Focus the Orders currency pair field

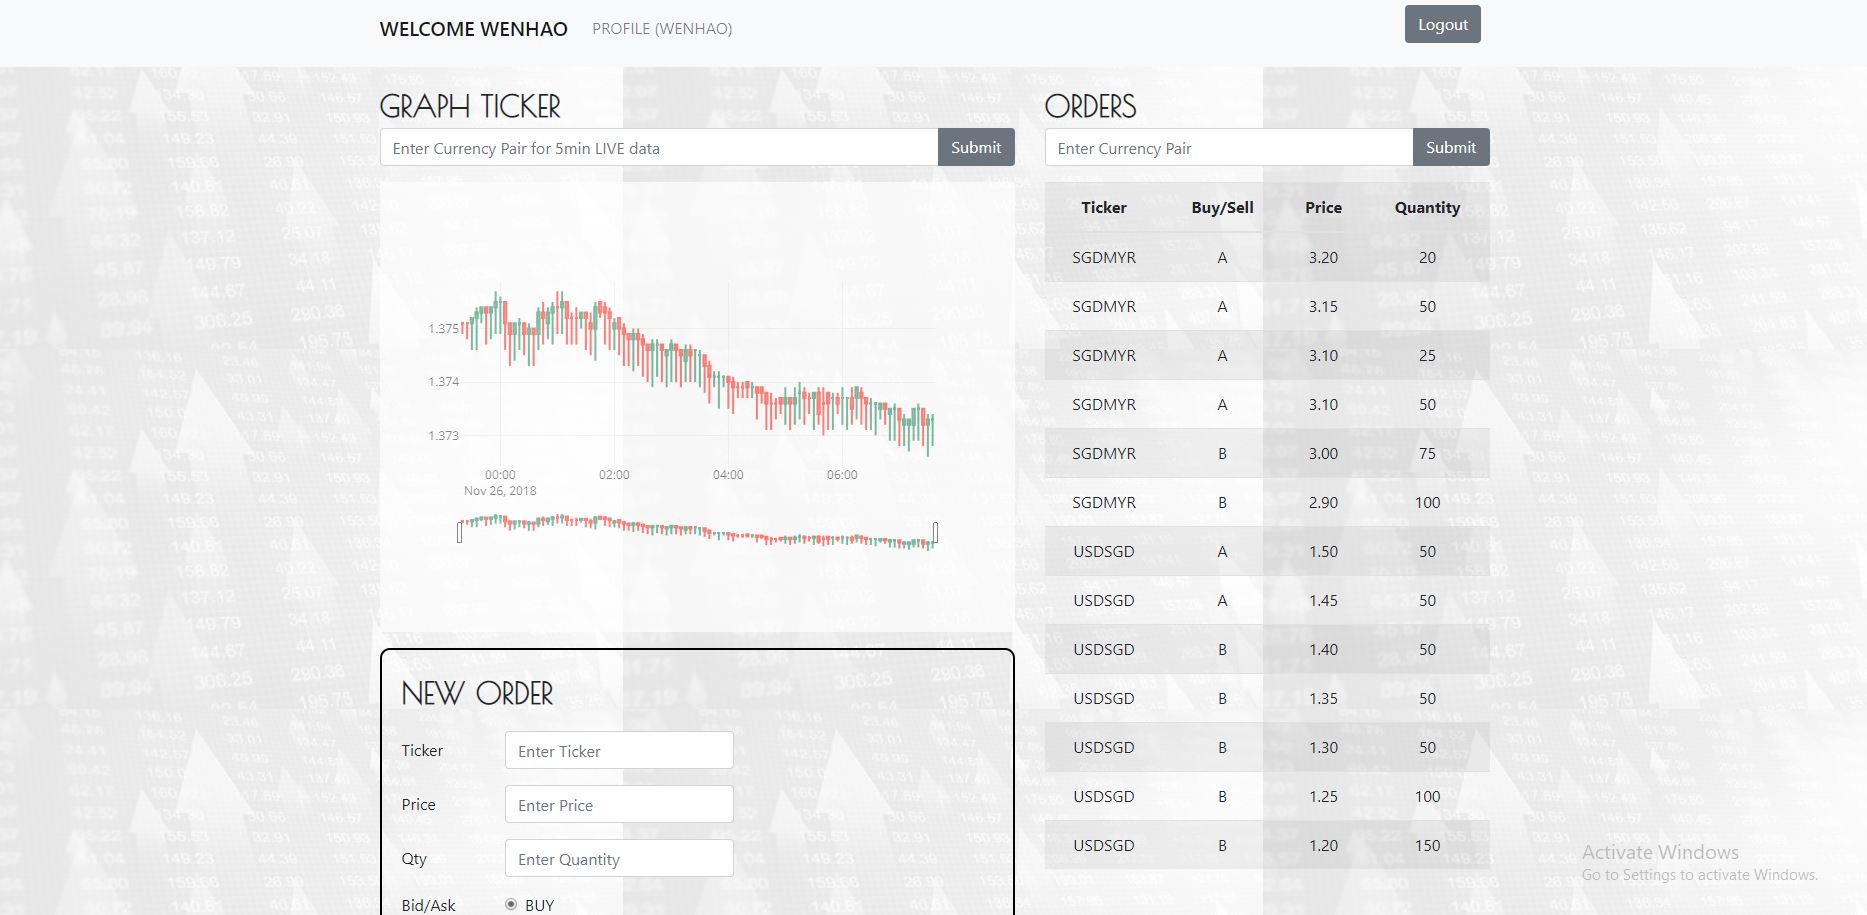(x=1229, y=147)
